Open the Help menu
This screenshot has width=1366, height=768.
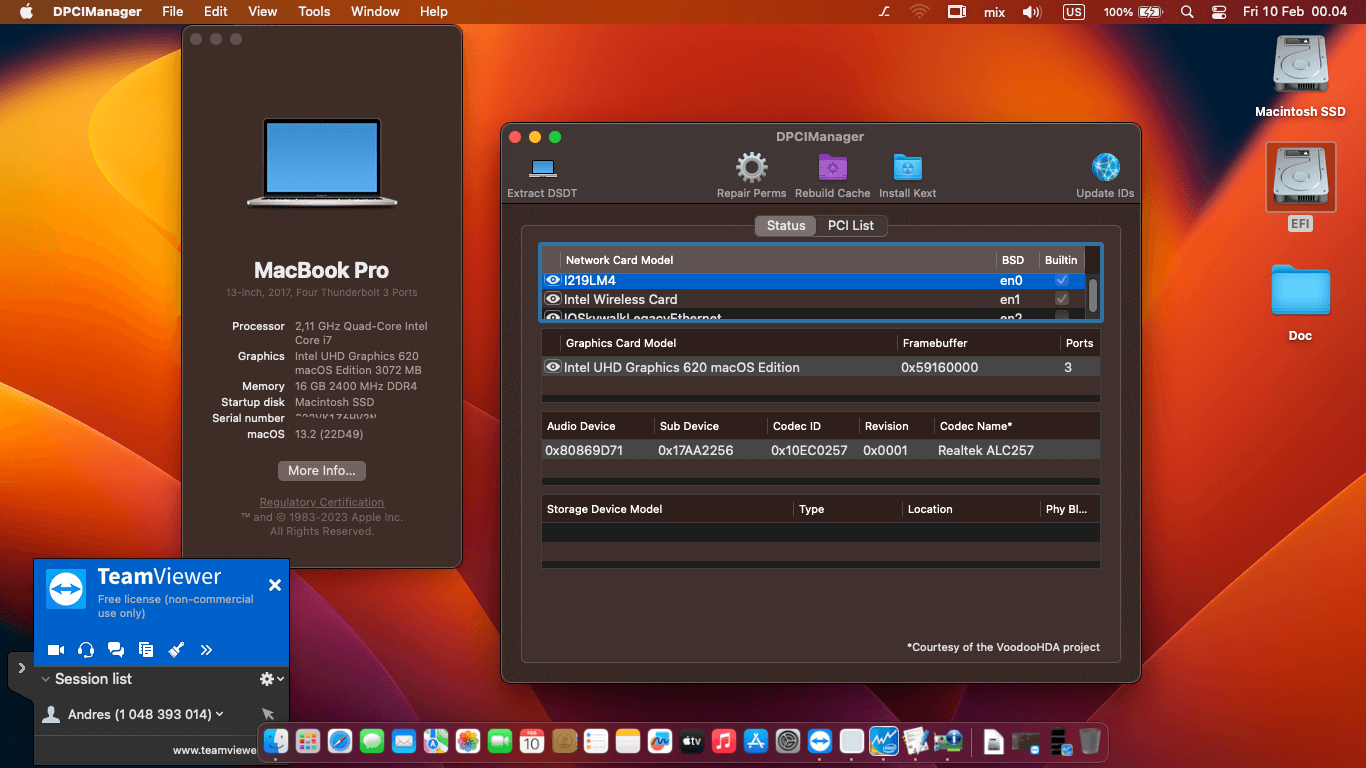[x=434, y=12]
